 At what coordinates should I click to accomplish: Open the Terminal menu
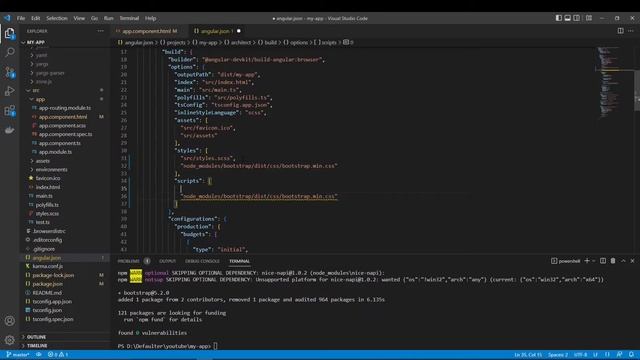point(129,18)
